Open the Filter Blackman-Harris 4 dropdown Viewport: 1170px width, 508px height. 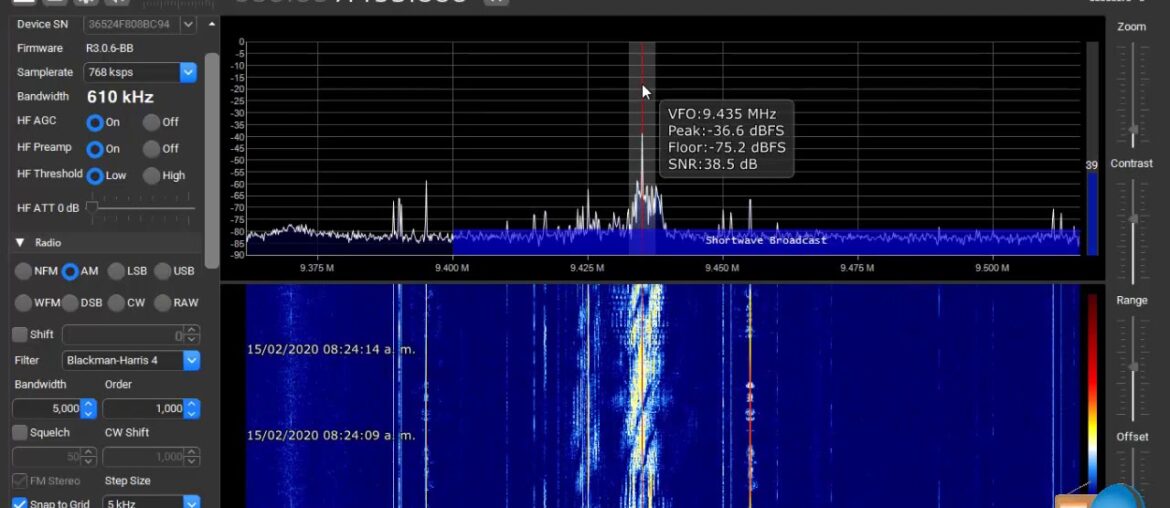(x=192, y=360)
